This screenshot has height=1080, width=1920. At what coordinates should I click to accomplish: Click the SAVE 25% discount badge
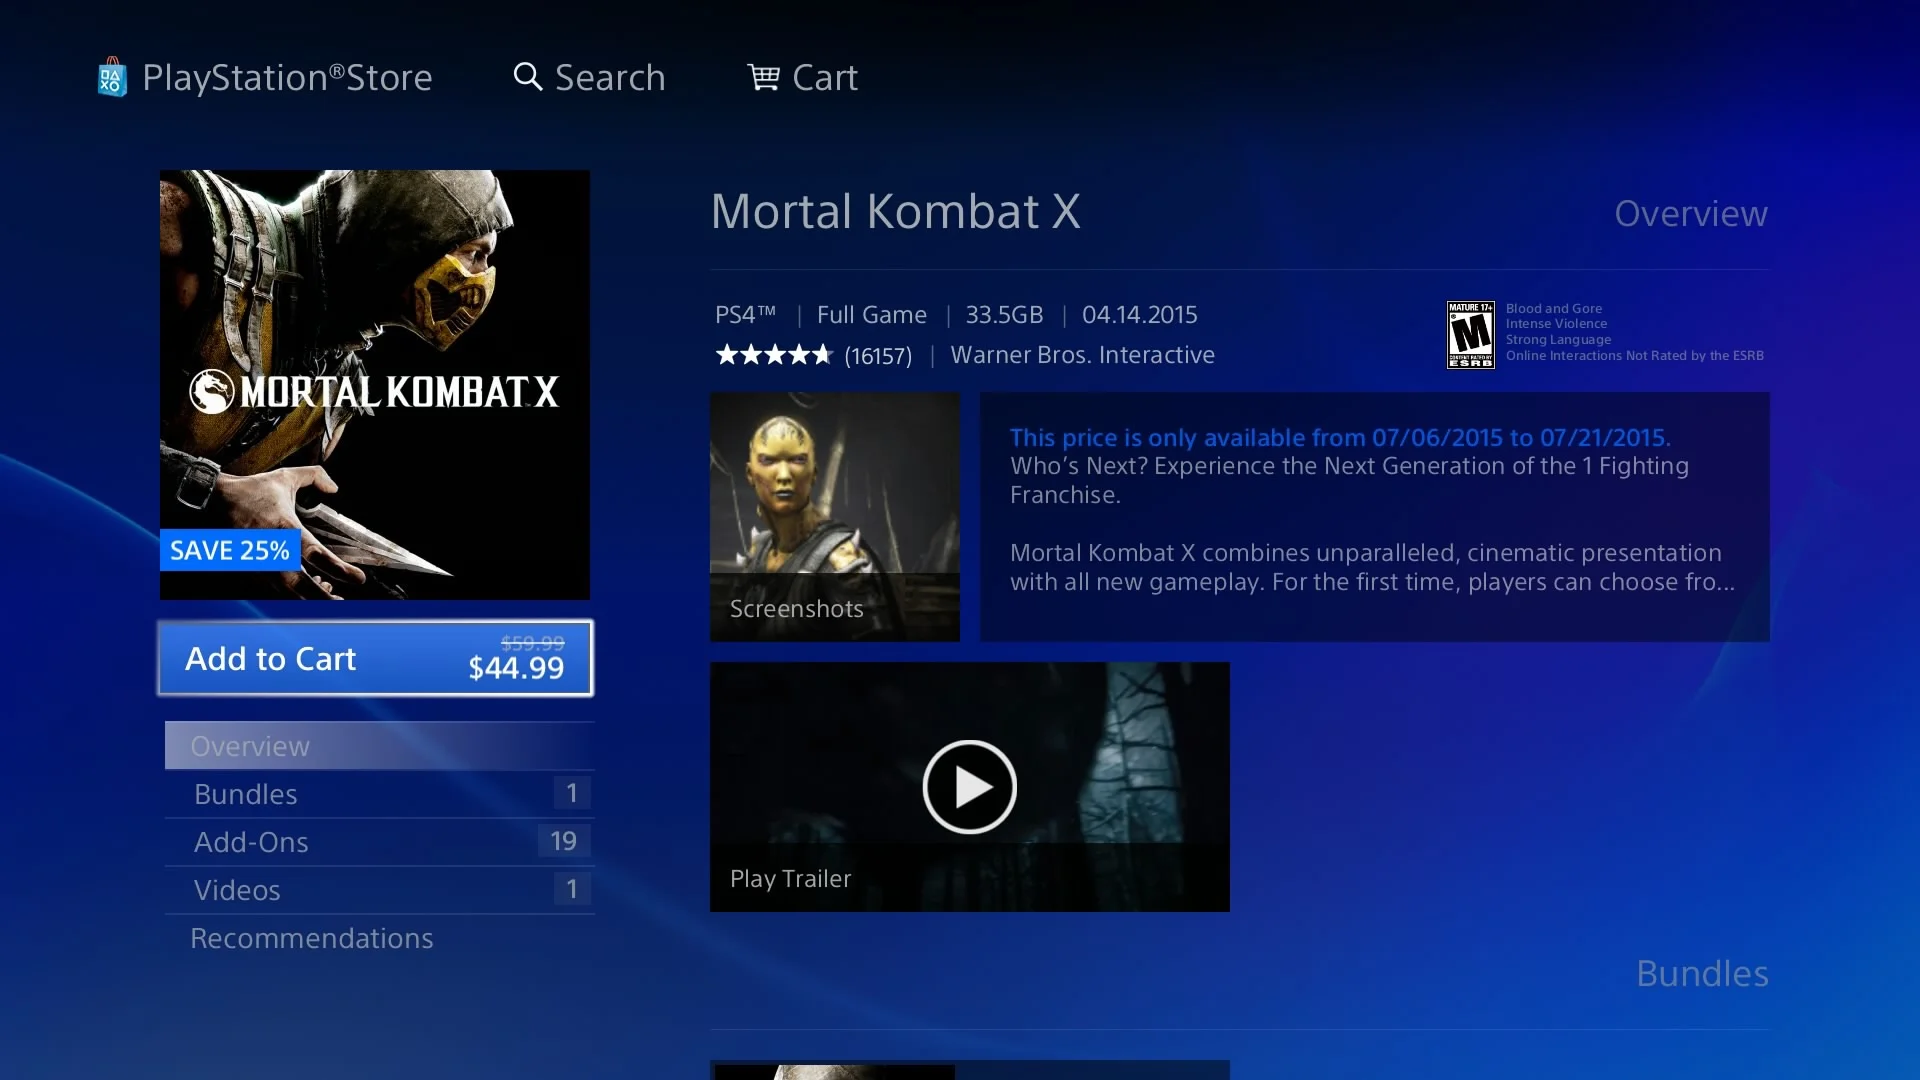tap(230, 550)
